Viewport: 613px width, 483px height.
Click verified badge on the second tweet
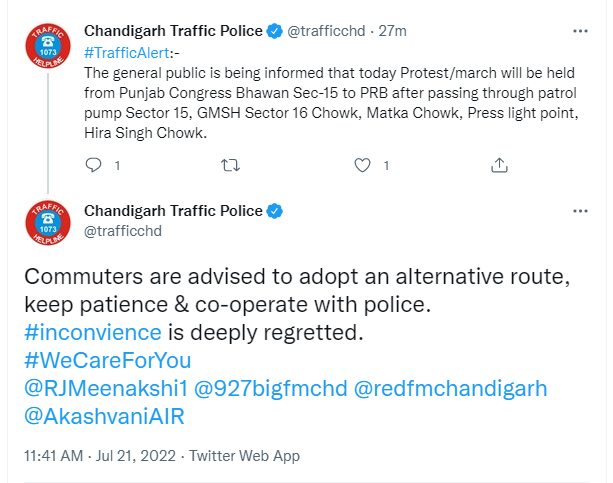274,211
